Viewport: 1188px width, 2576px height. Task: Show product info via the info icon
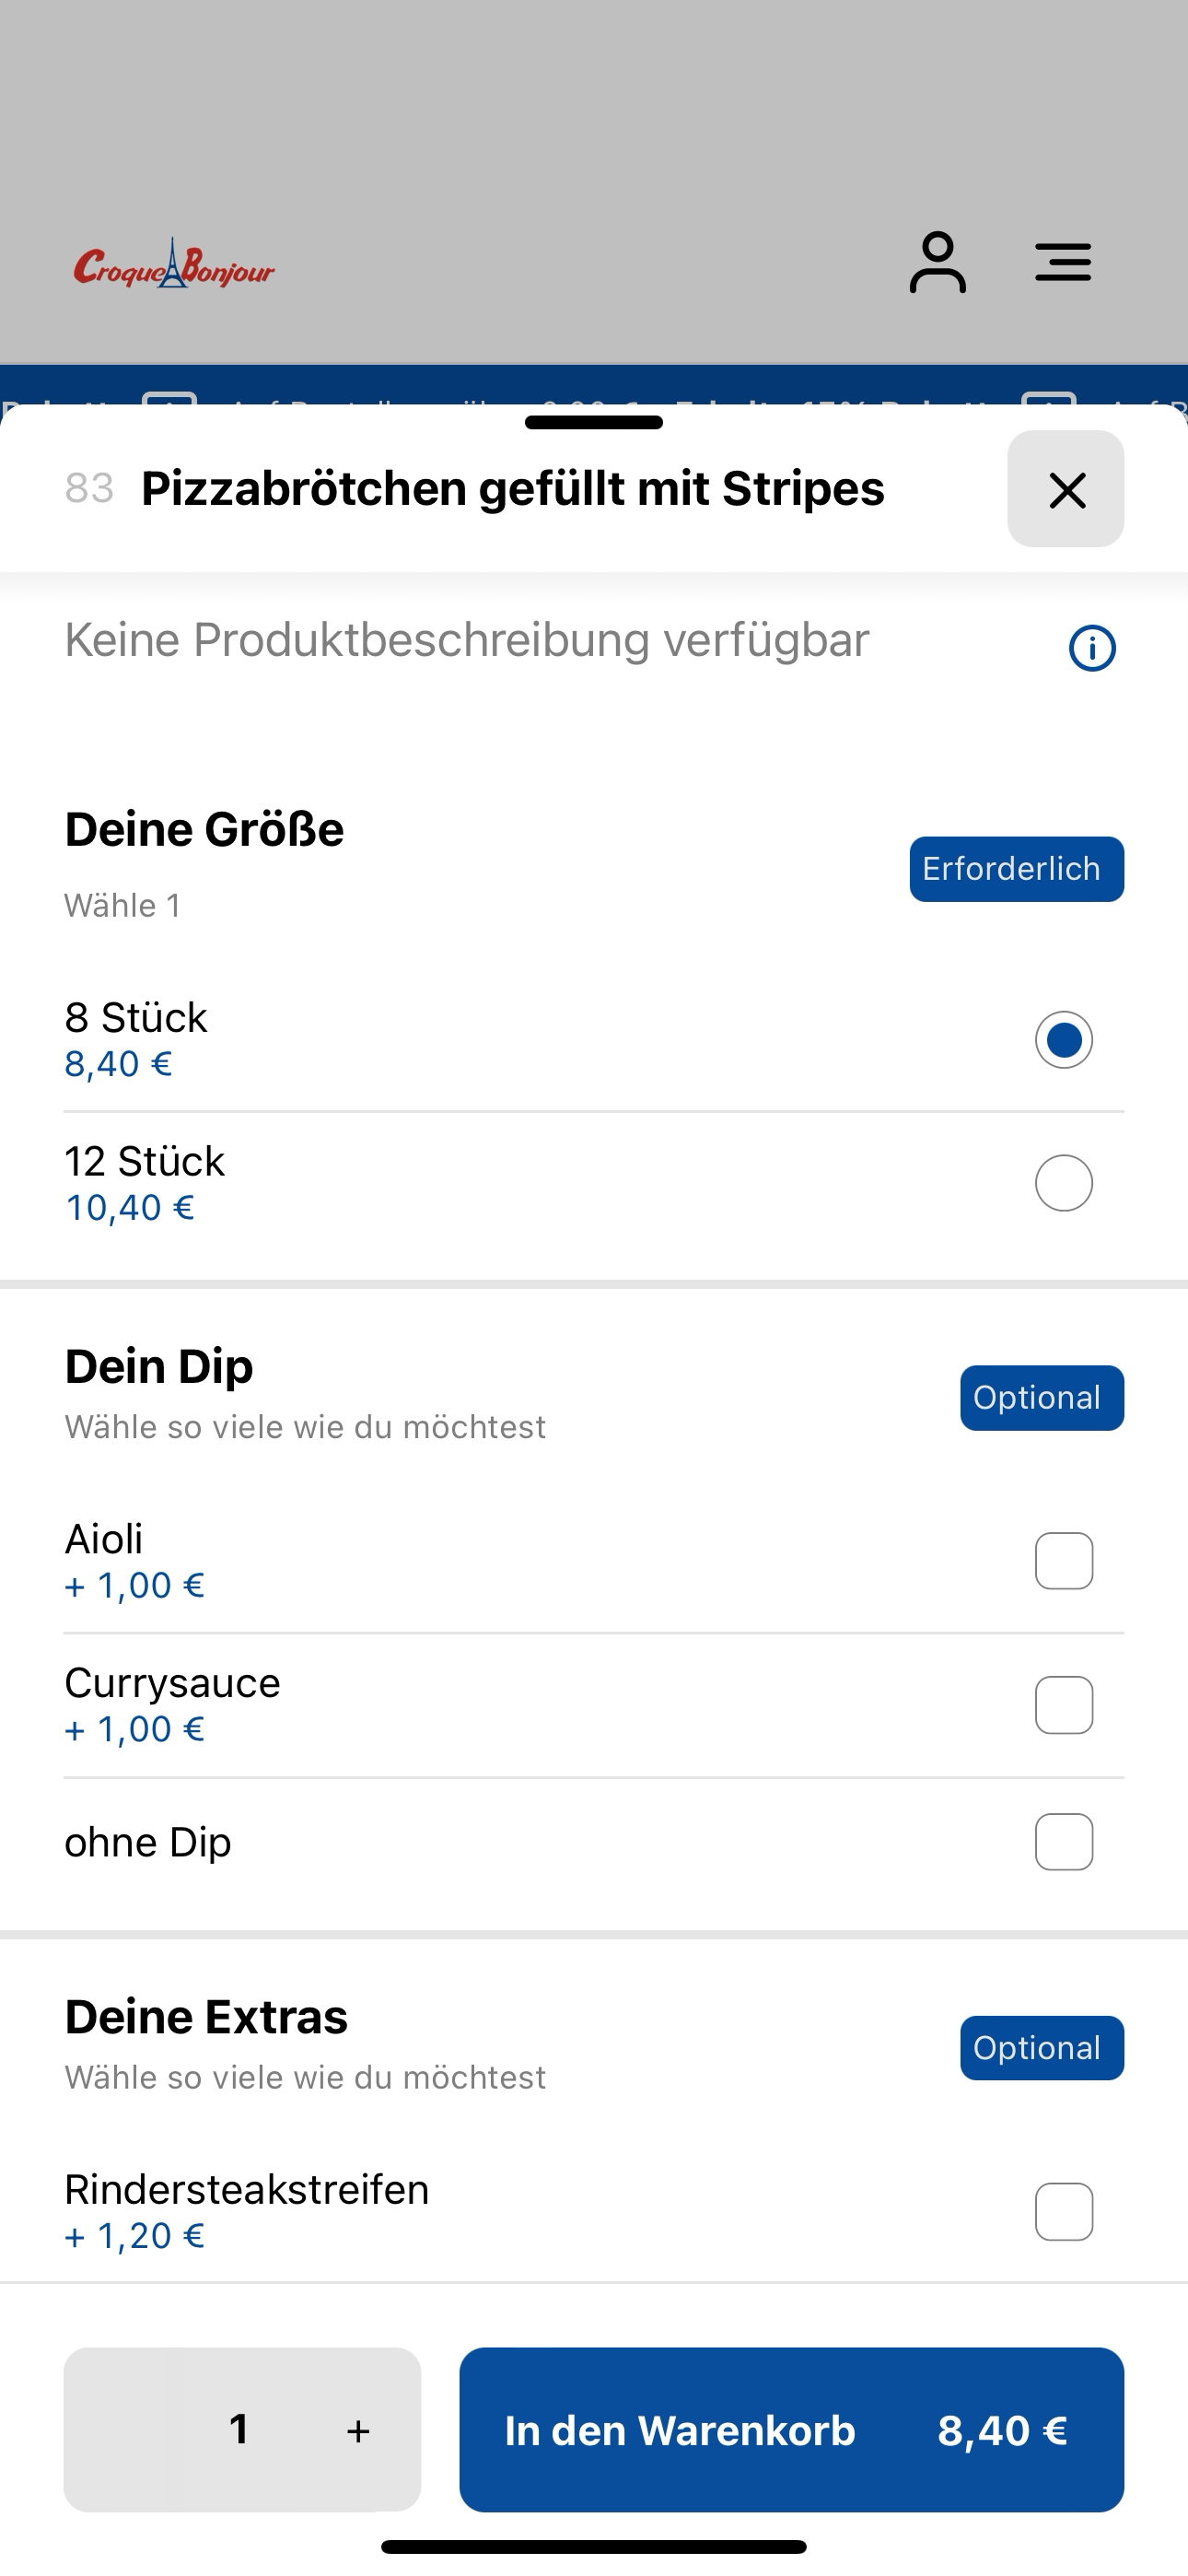point(1092,648)
